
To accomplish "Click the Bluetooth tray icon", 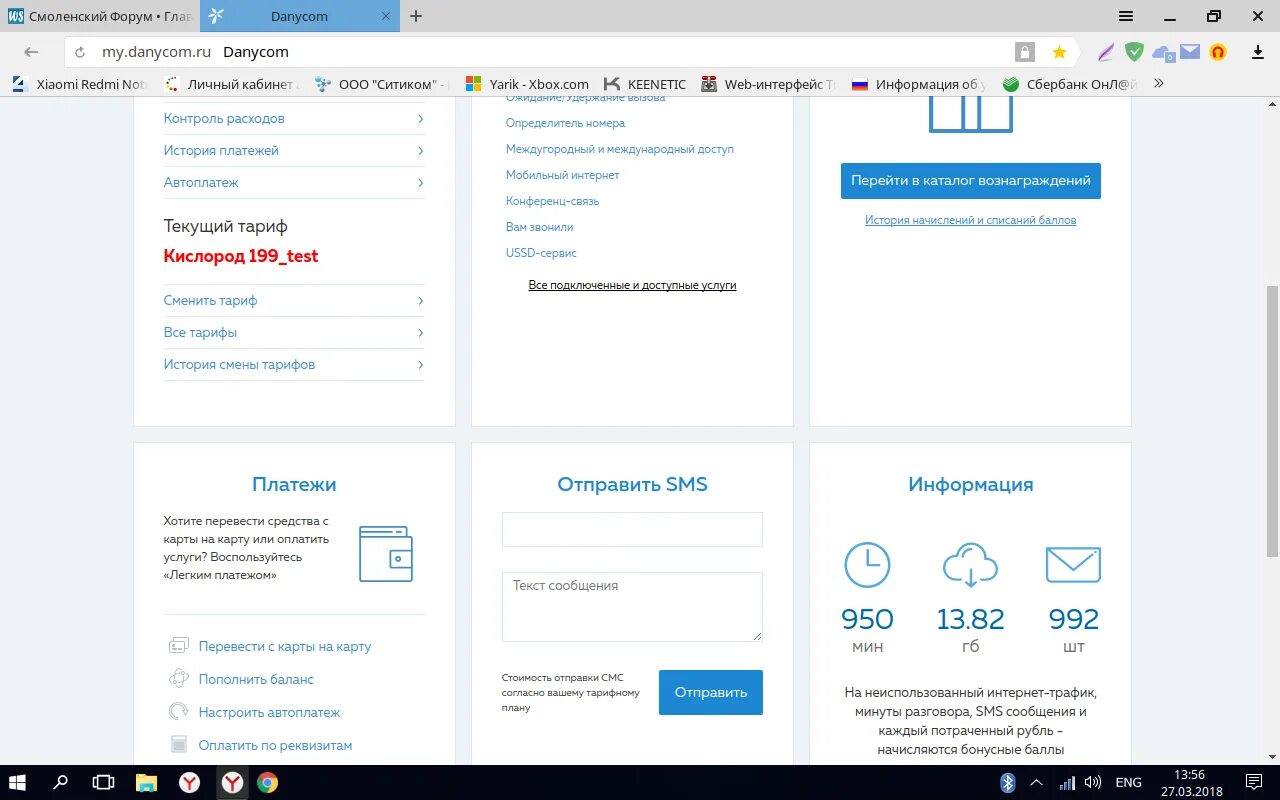I will 1008,782.
